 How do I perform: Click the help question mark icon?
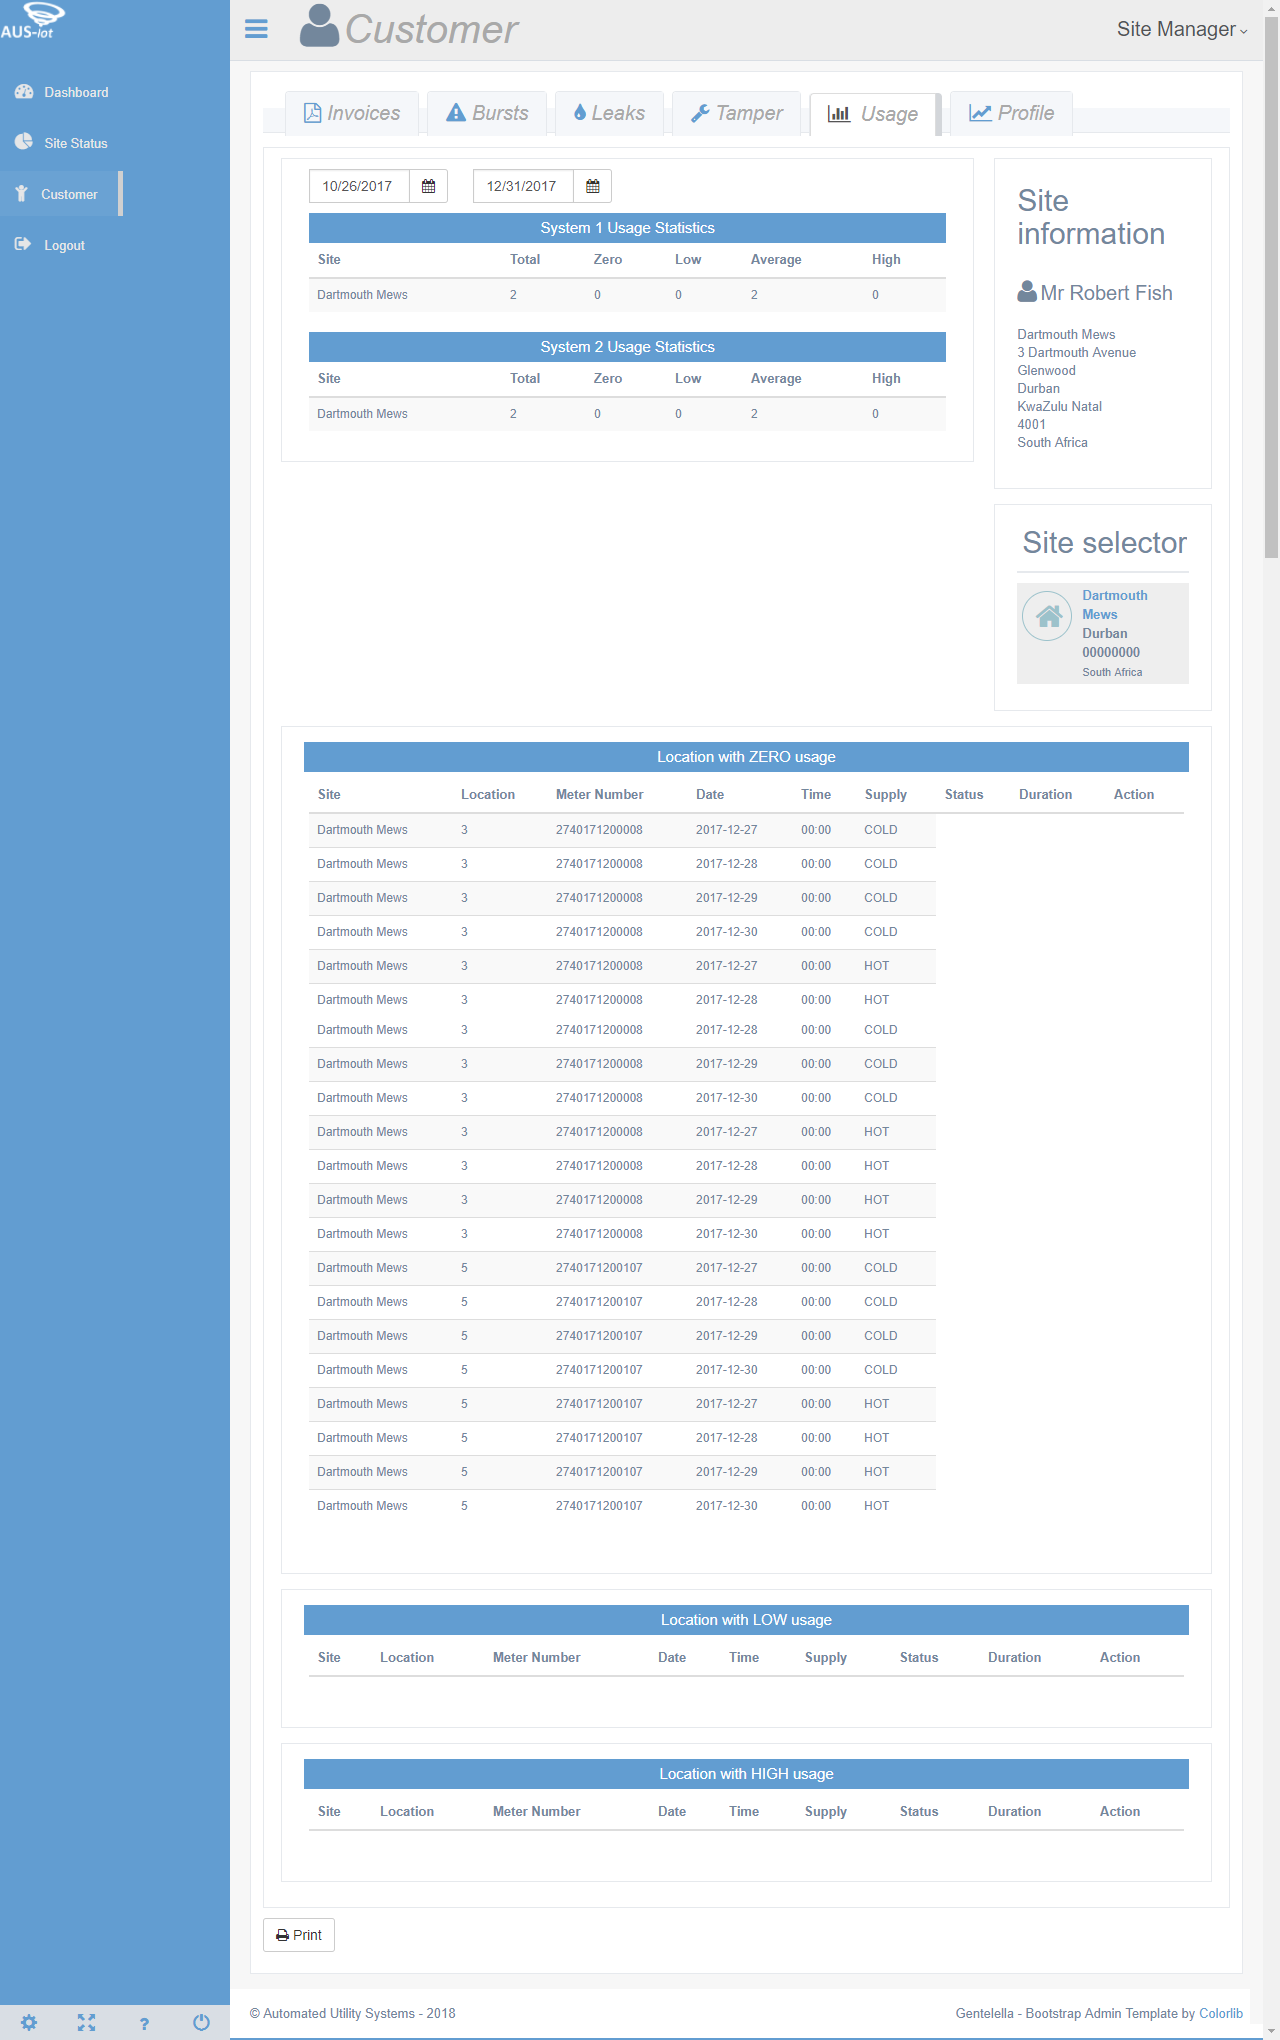pyautogui.click(x=144, y=2023)
